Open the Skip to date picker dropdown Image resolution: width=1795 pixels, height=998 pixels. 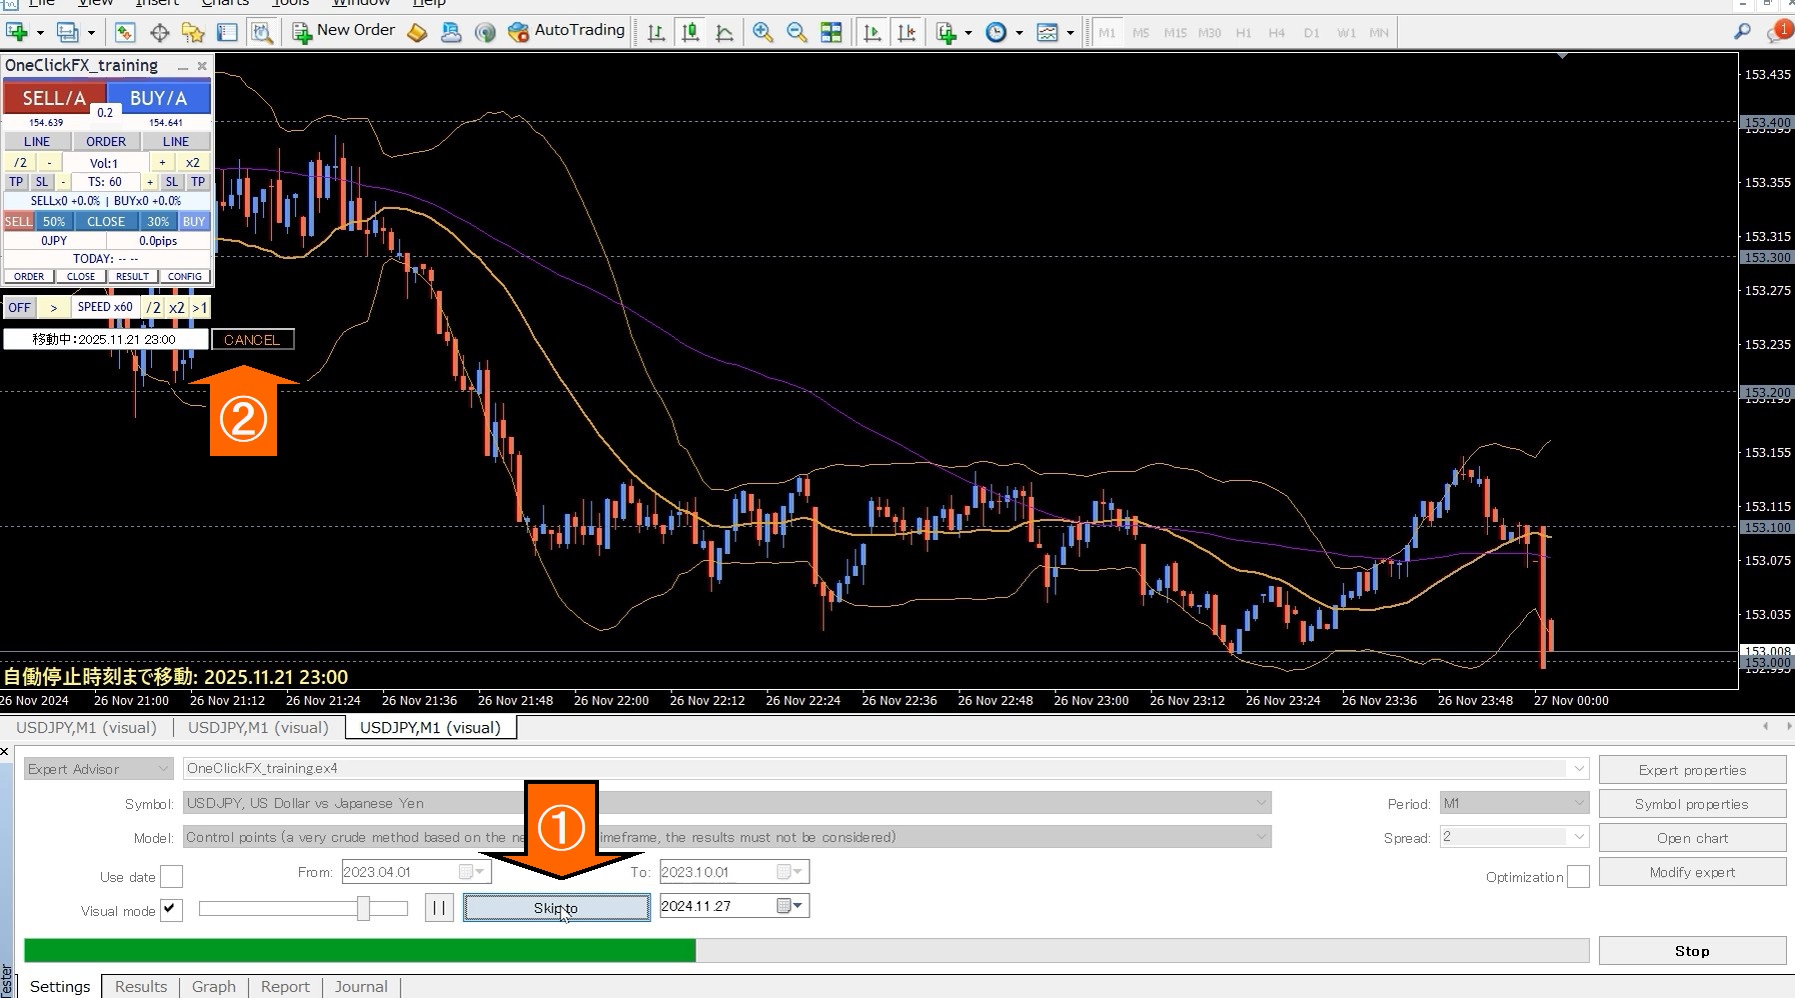(x=797, y=906)
